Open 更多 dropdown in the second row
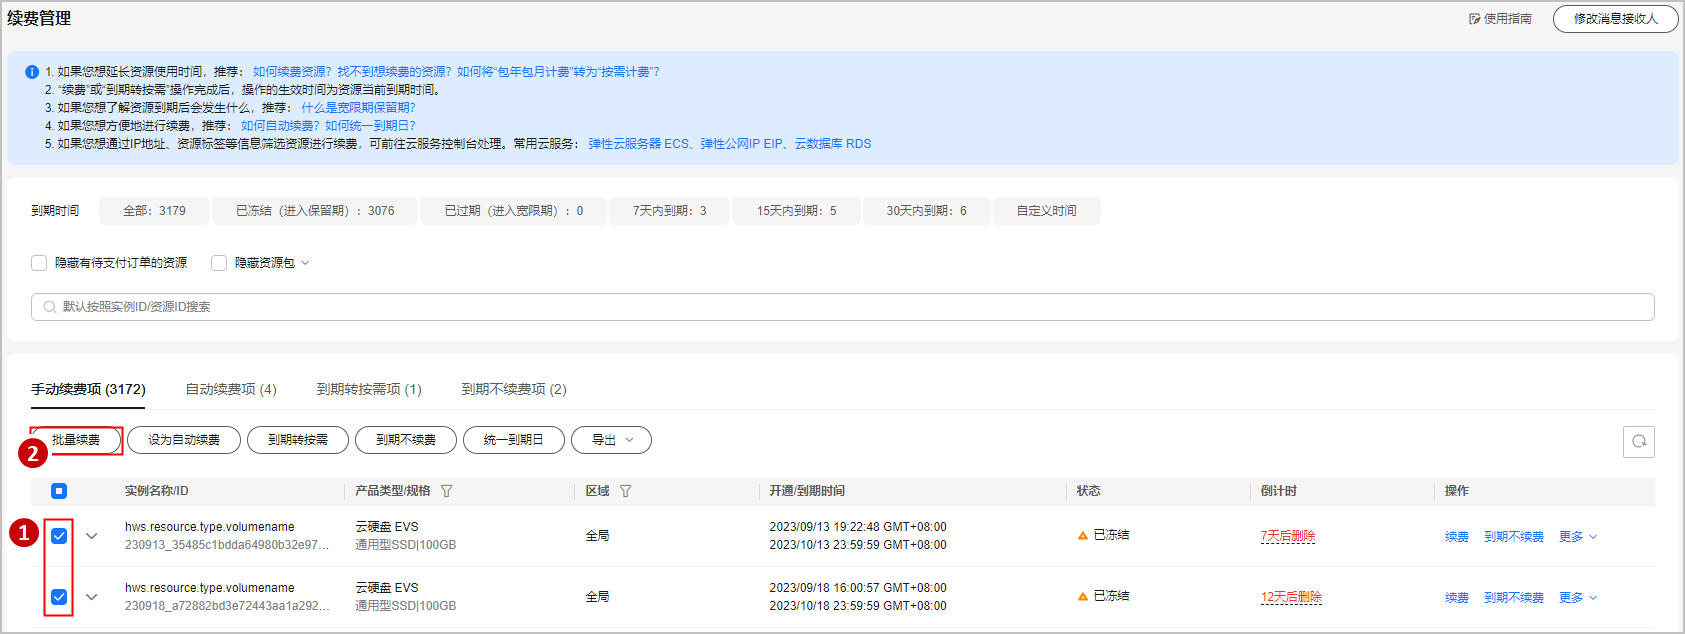 [1577, 598]
